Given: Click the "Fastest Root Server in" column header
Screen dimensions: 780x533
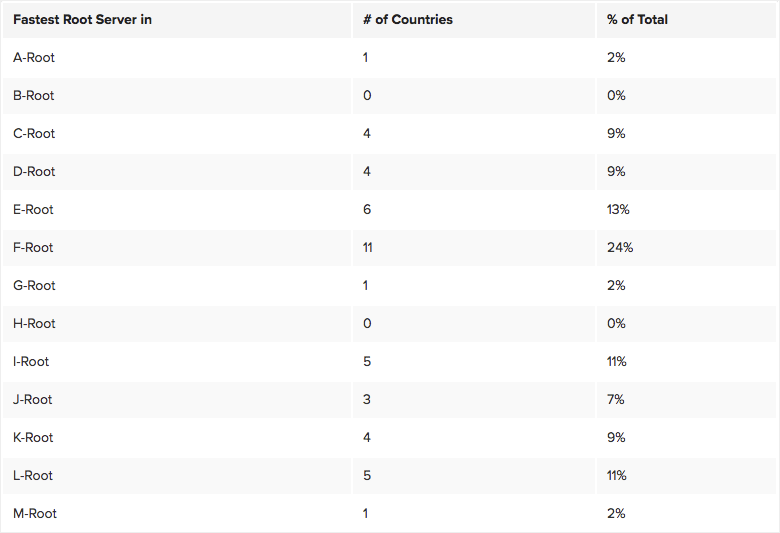Looking at the screenshot, I should (x=82, y=20).
